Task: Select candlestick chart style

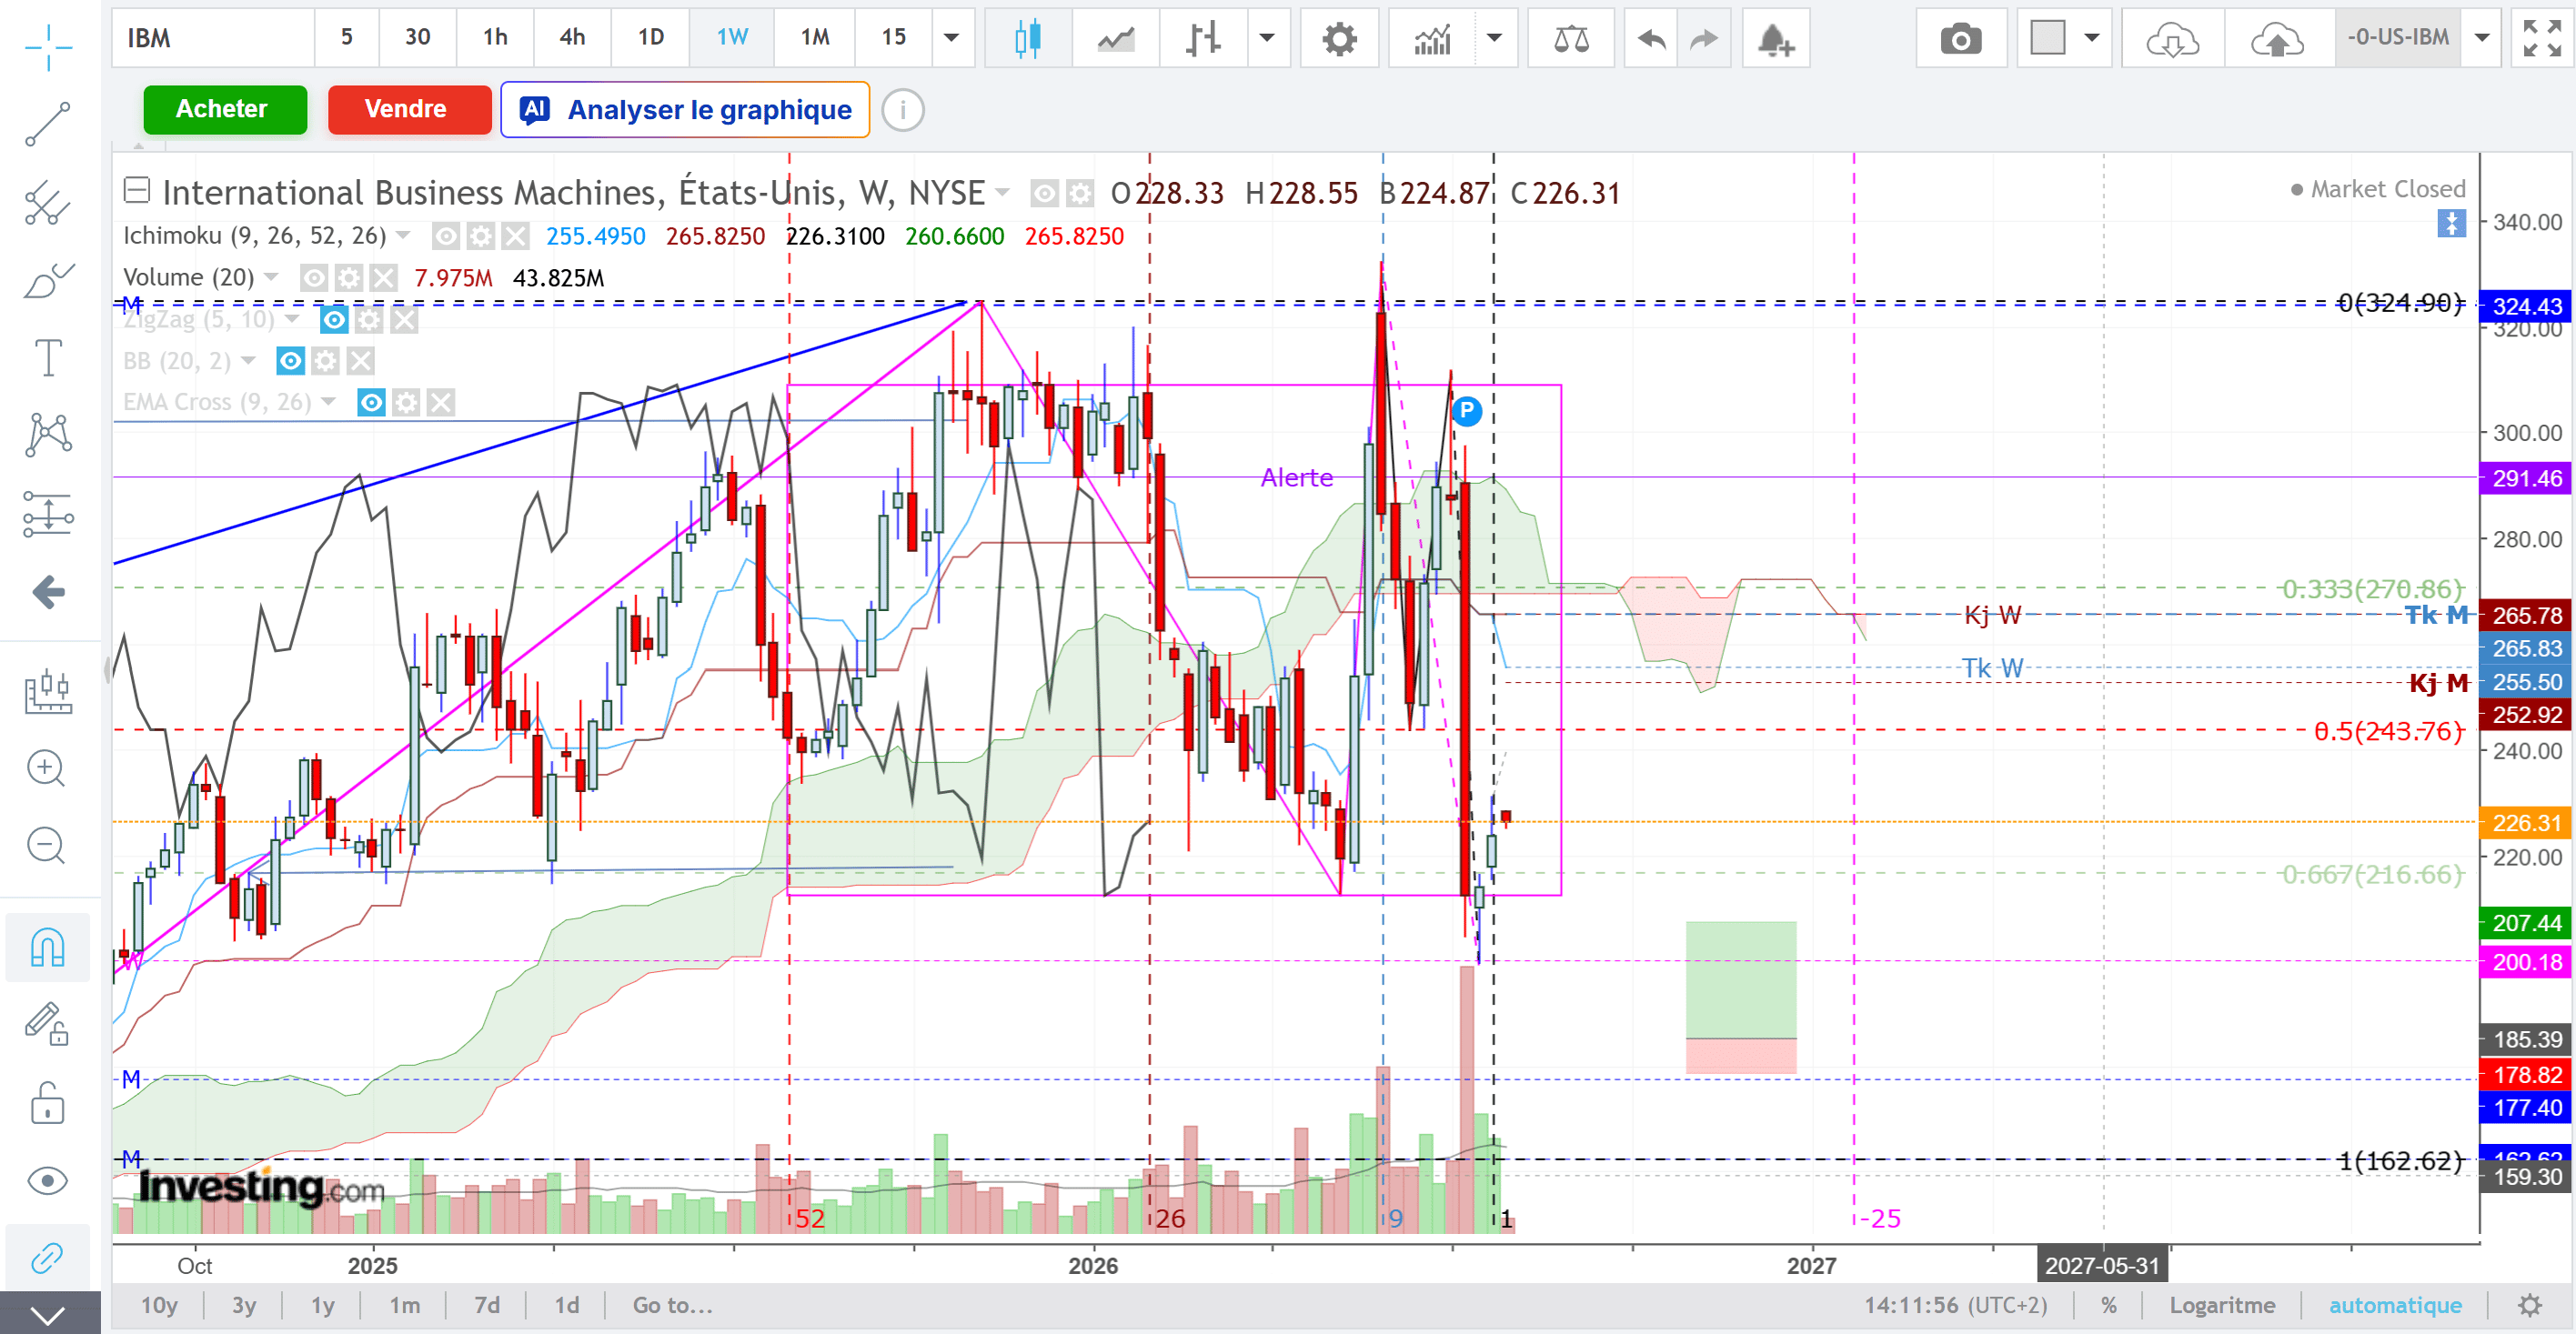Action: pyautogui.click(x=1027, y=38)
